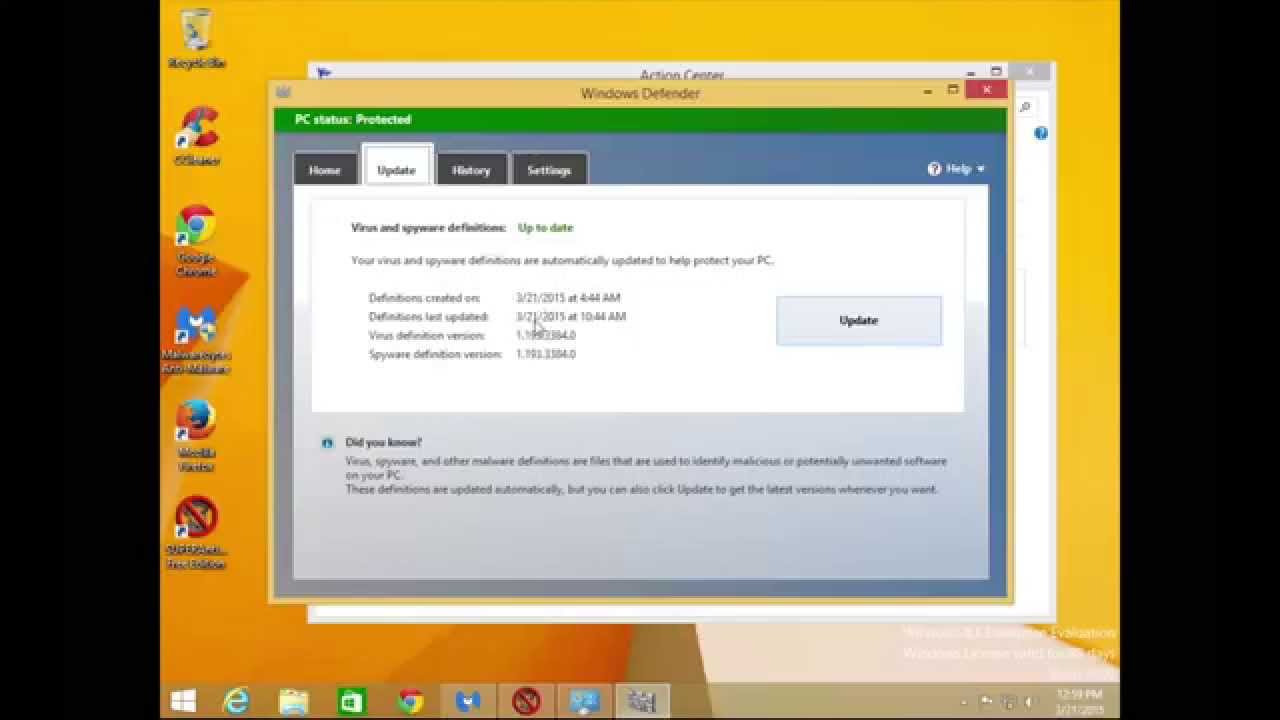1280x720 pixels.
Task: Open Malwarebytes Anti-Malware desktop shortcut
Action: click(197, 340)
